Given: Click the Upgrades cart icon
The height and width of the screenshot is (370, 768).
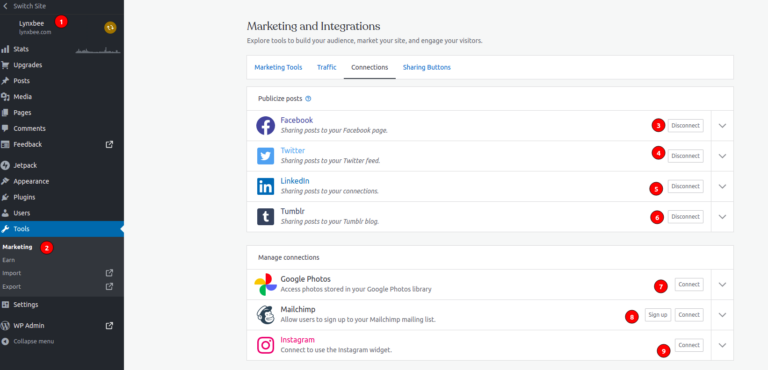Looking at the screenshot, I should (x=5, y=65).
